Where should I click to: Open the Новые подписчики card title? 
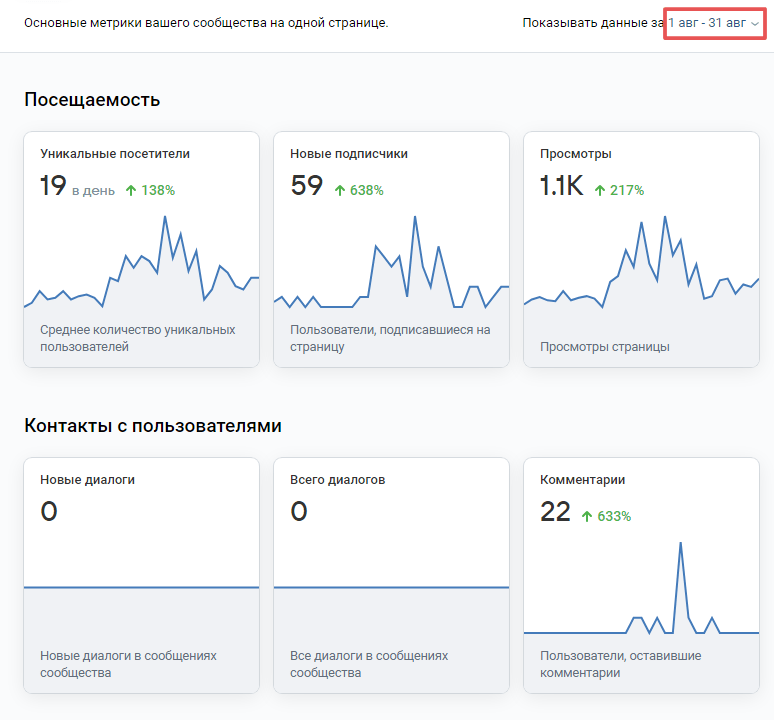[x=348, y=154]
